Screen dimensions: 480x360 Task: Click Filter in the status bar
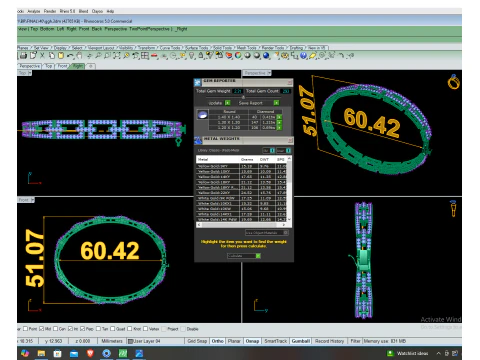[355, 341]
